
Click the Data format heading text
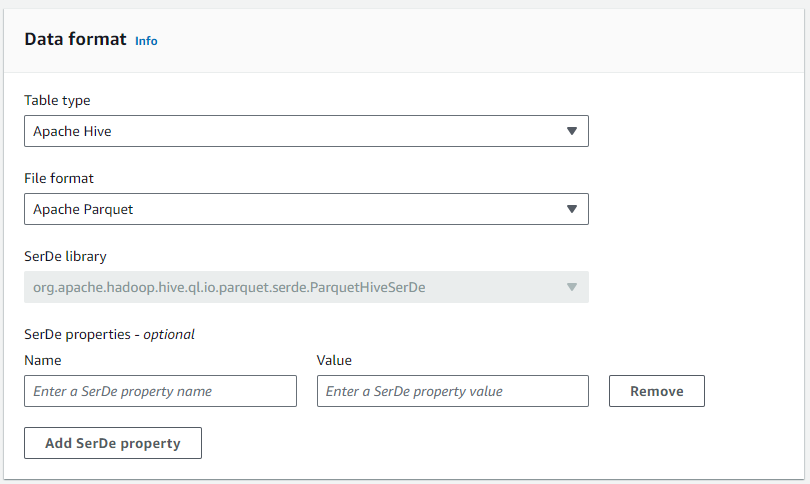[x=76, y=40]
